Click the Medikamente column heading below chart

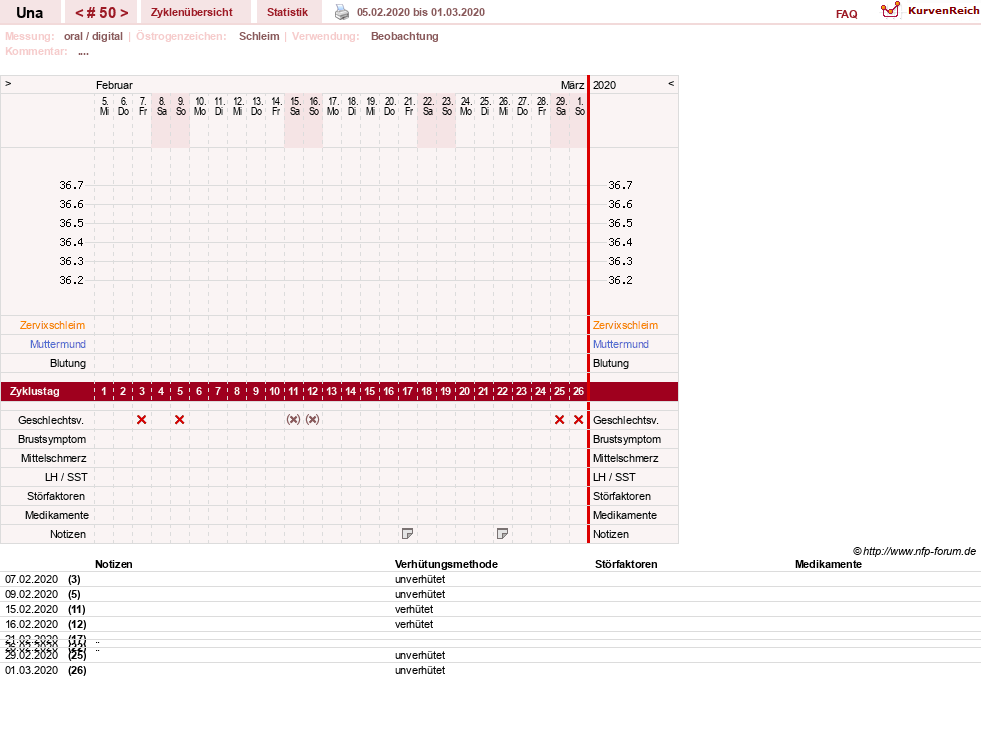(828, 564)
